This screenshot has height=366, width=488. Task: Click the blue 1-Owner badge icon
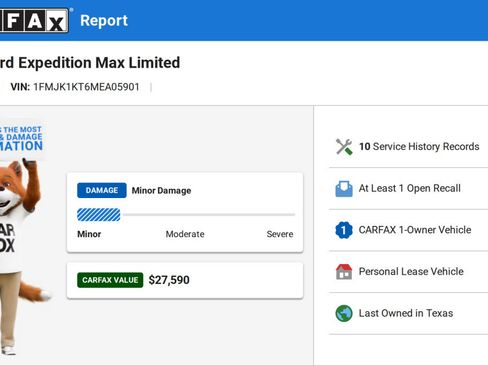click(344, 230)
